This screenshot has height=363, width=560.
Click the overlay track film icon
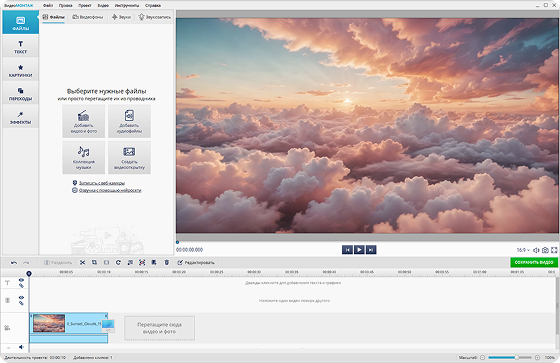(x=8, y=300)
